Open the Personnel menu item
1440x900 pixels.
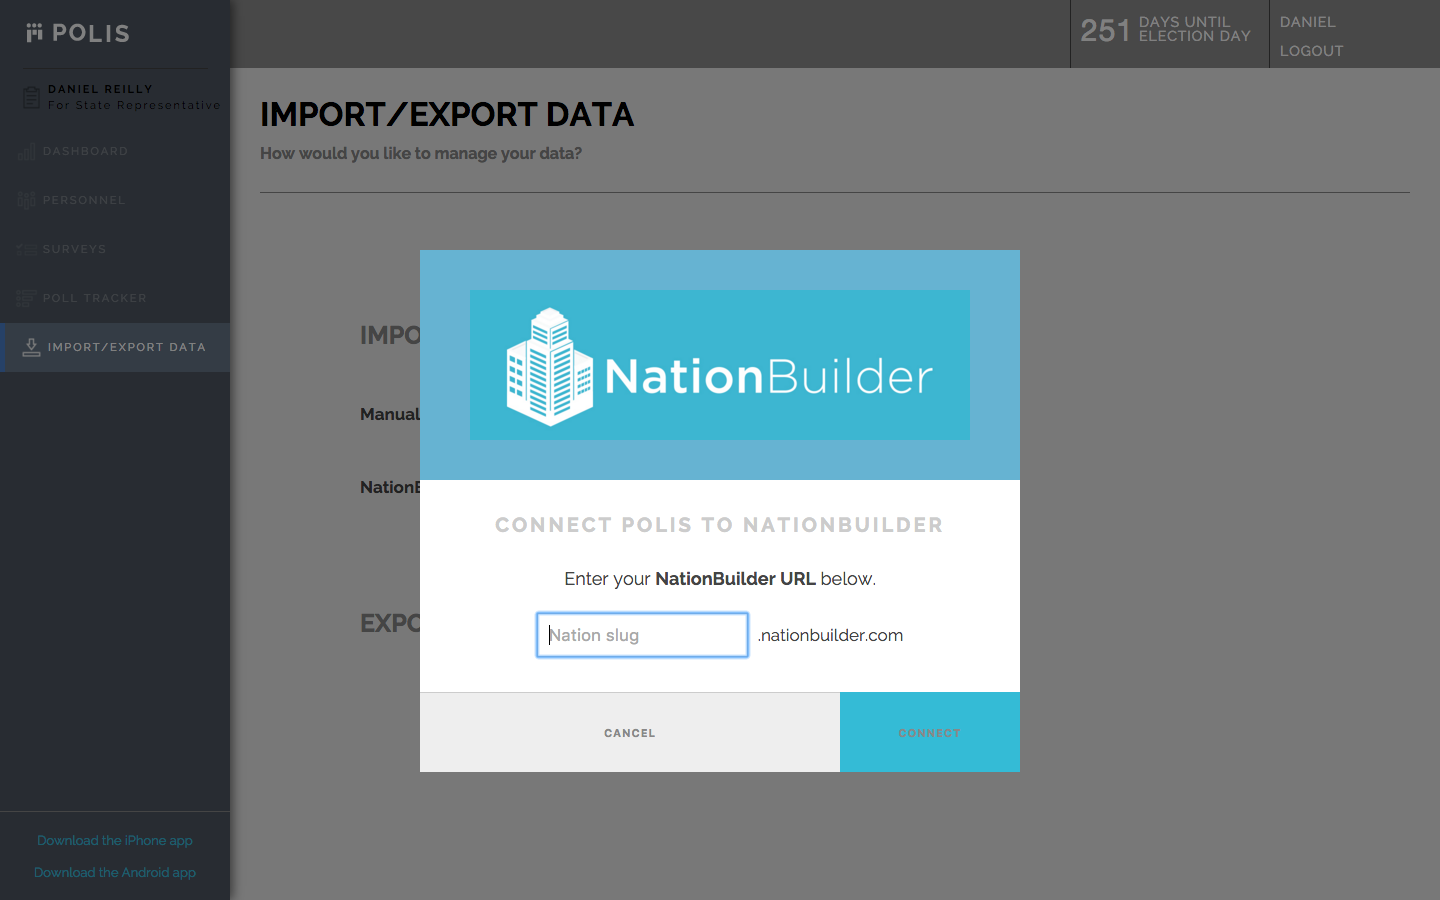point(115,200)
